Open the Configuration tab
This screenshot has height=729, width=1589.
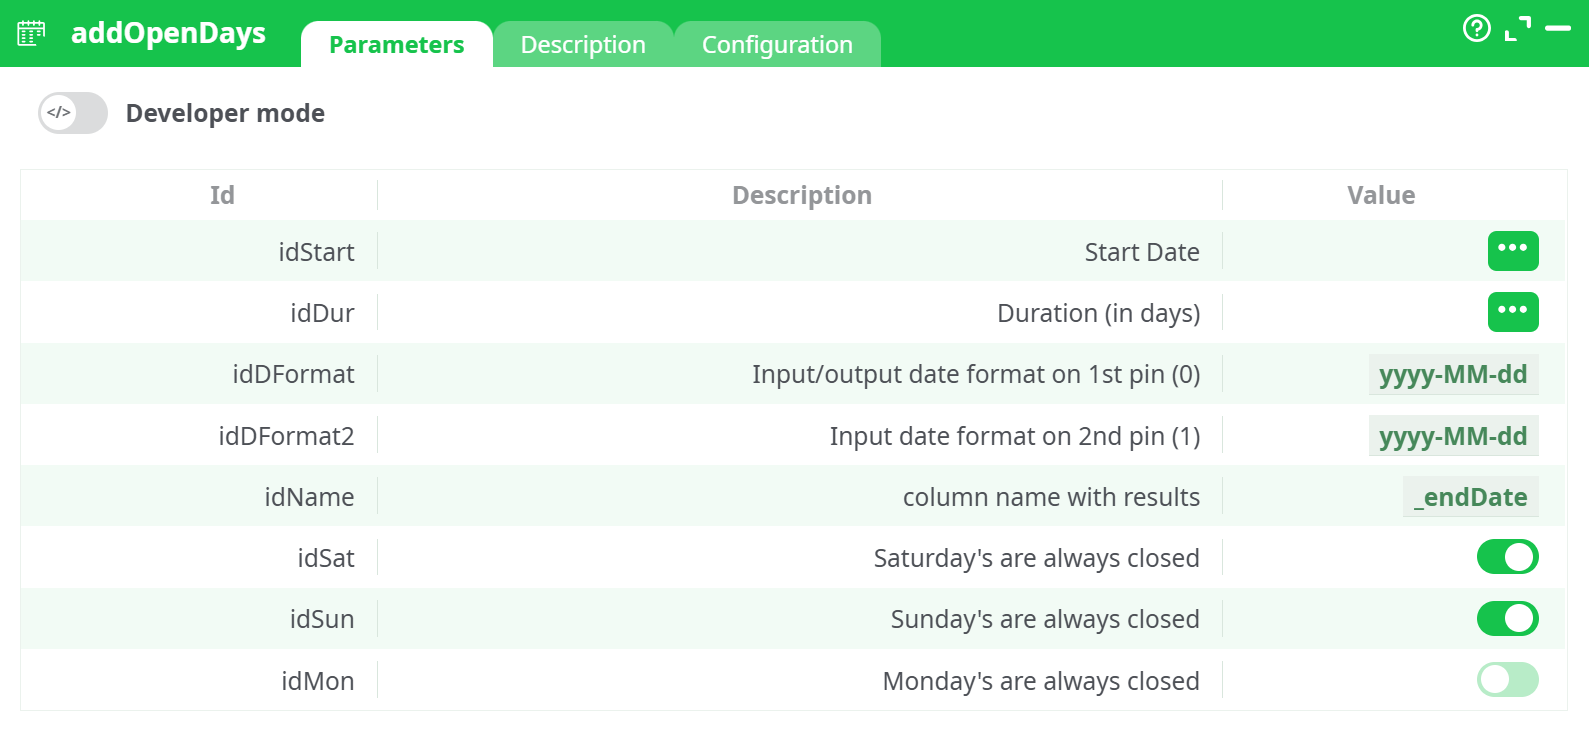click(777, 45)
